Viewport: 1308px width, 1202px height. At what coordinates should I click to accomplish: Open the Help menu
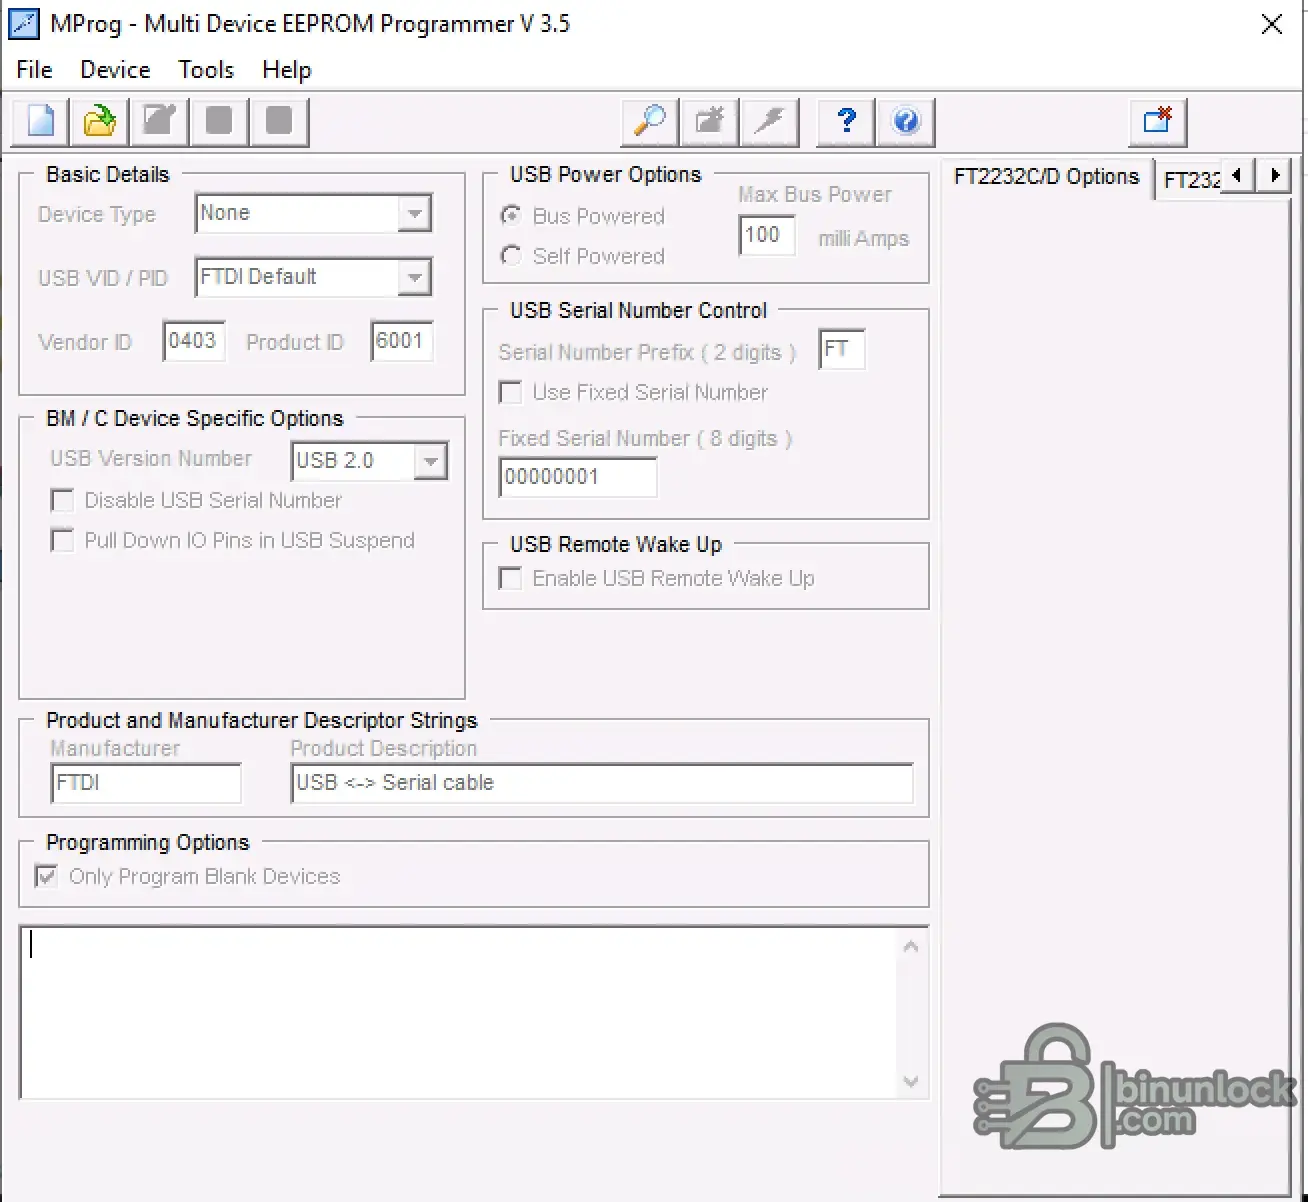(287, 70)
